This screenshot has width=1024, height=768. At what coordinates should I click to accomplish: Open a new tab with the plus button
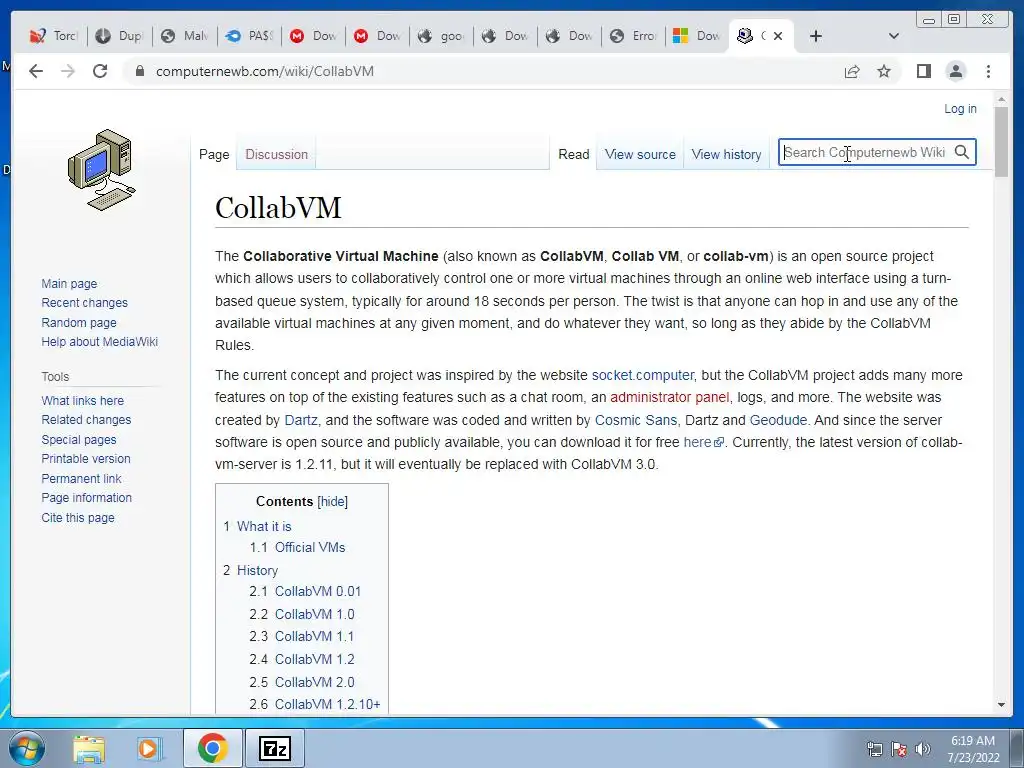pyautogui.click(x=815, y=36)
